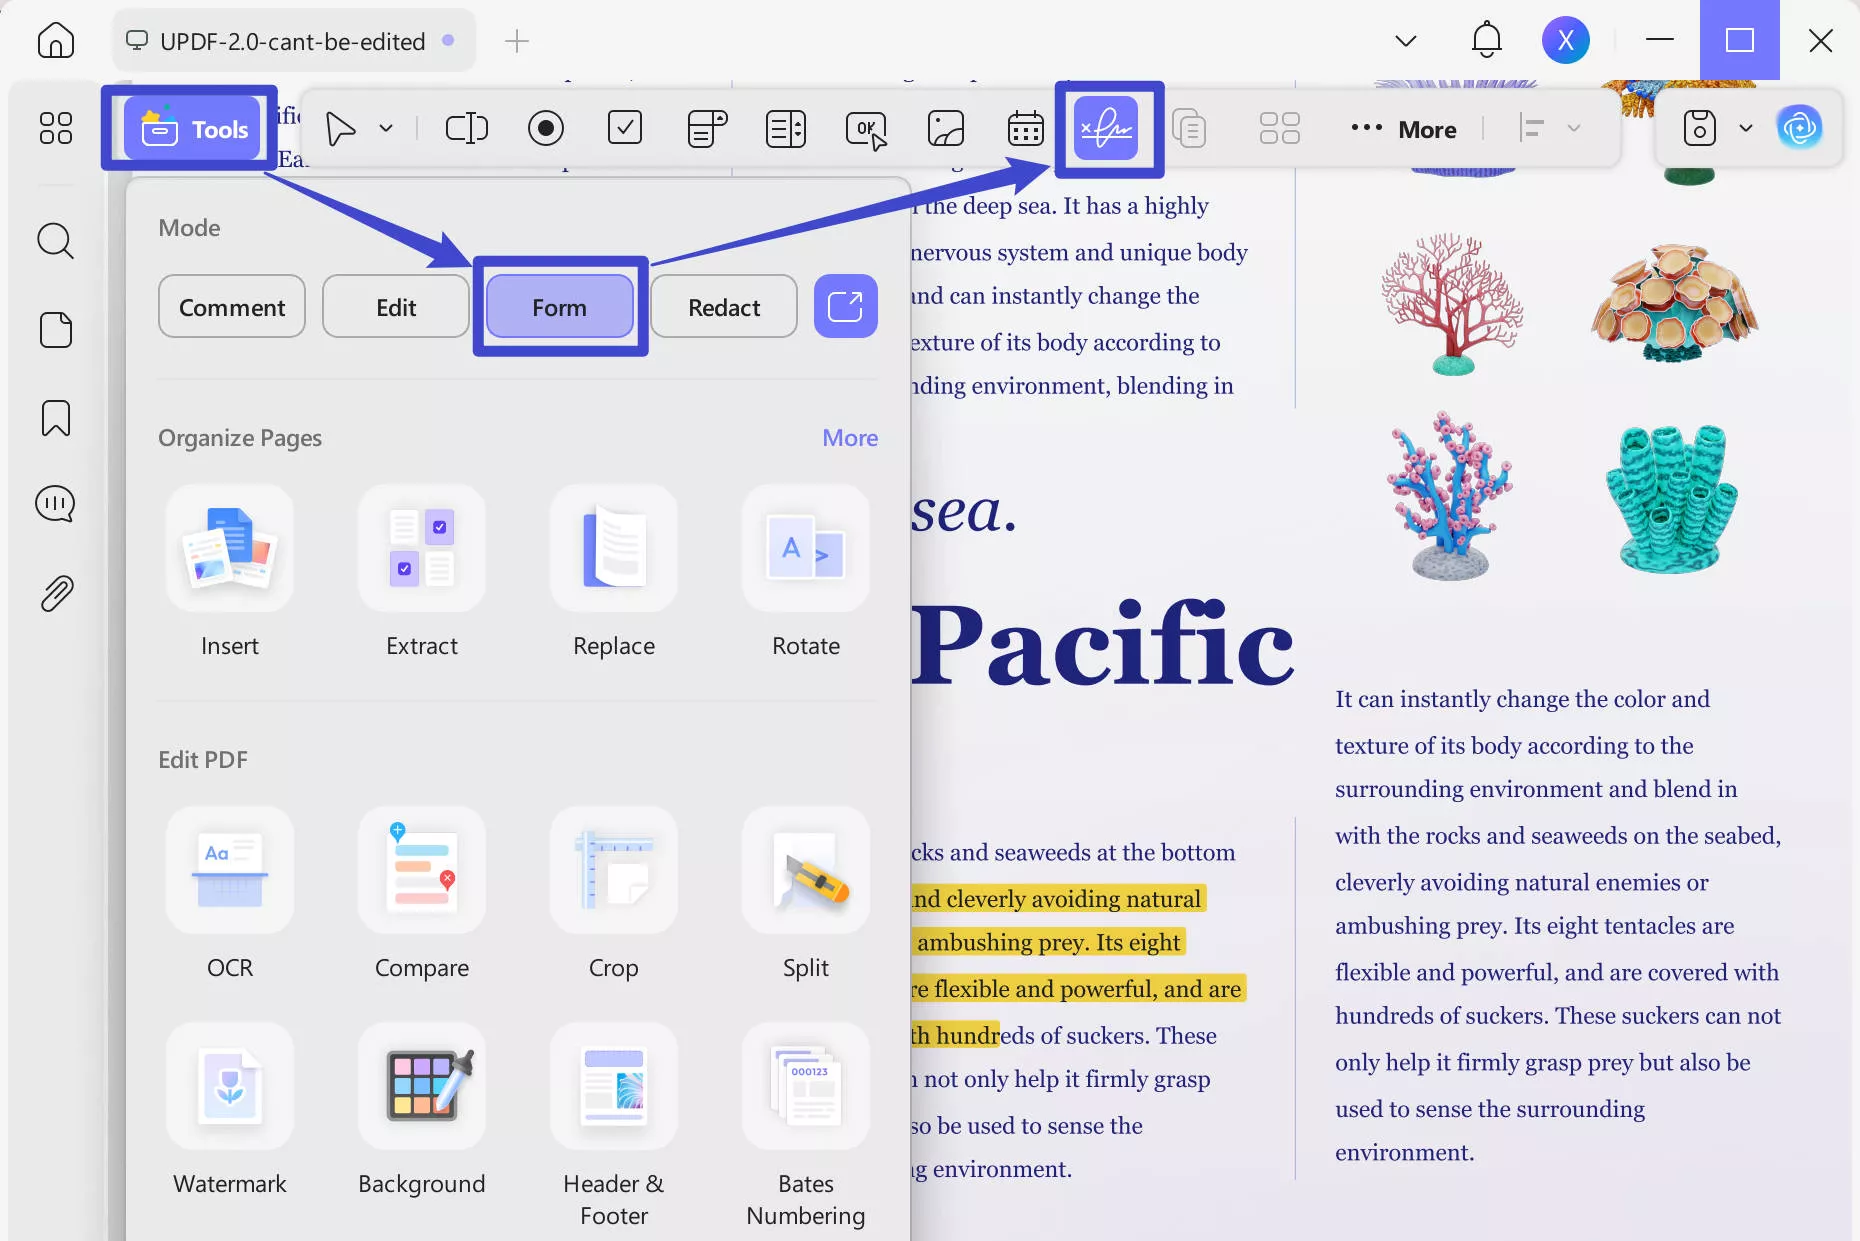Switch to Form mode
The width and height of the screenshot is (1860, 1241).
coord(559,307)
